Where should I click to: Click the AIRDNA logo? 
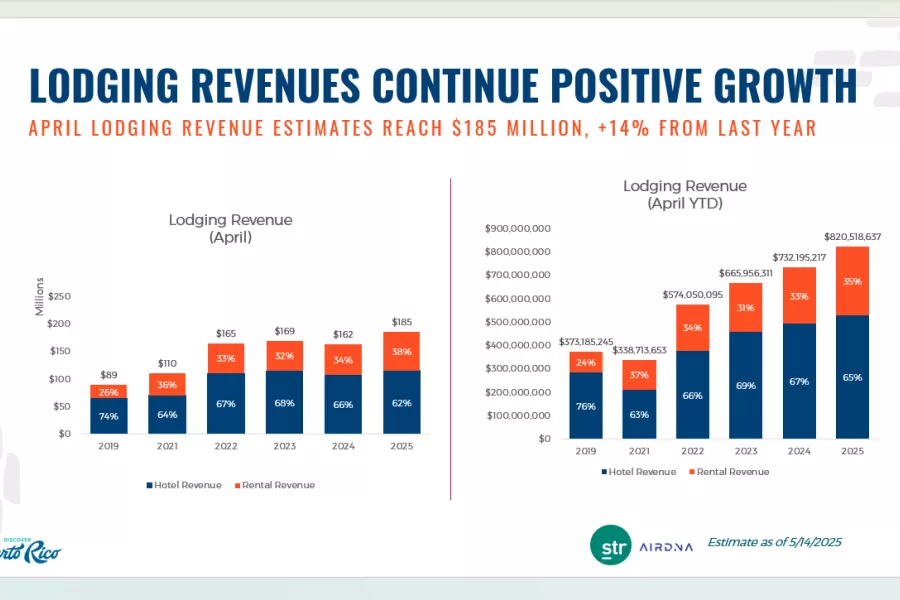[666, 547]
